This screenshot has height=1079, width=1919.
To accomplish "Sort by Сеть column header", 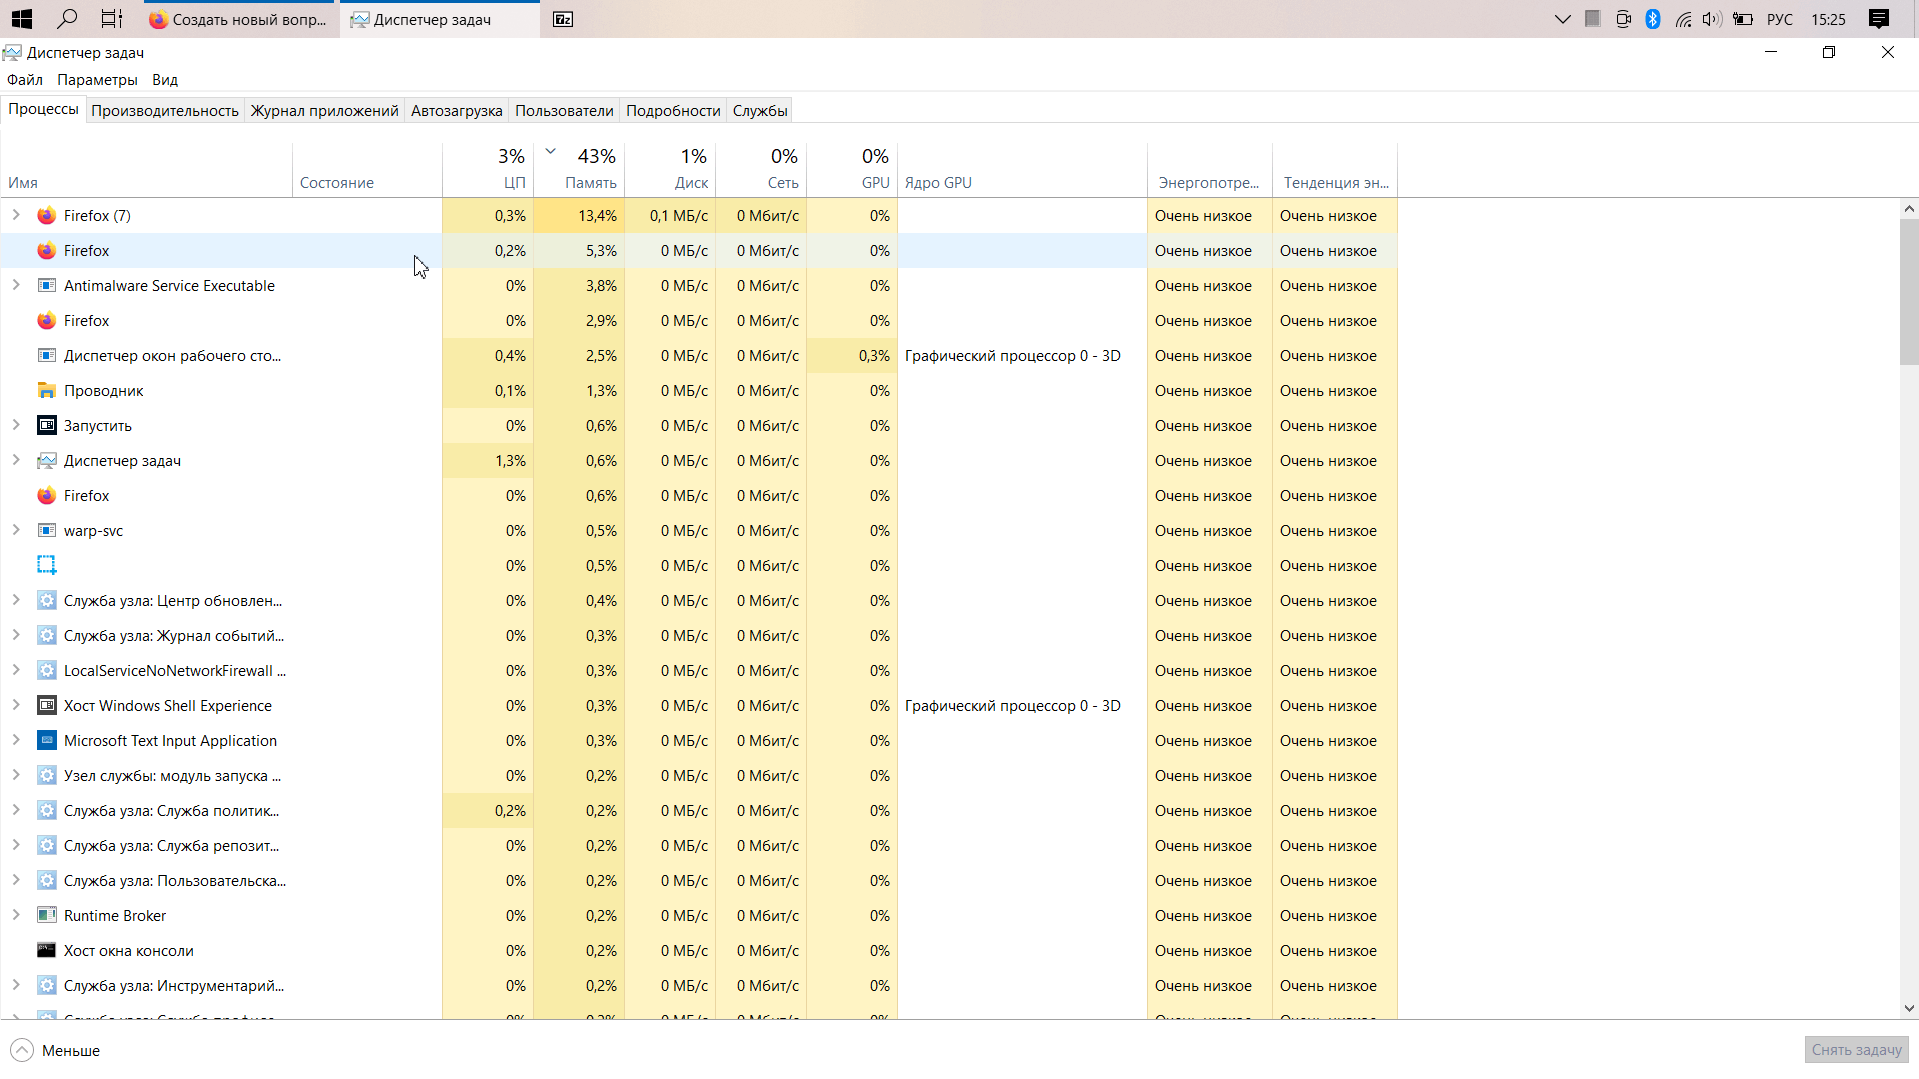I will point(761,169).
